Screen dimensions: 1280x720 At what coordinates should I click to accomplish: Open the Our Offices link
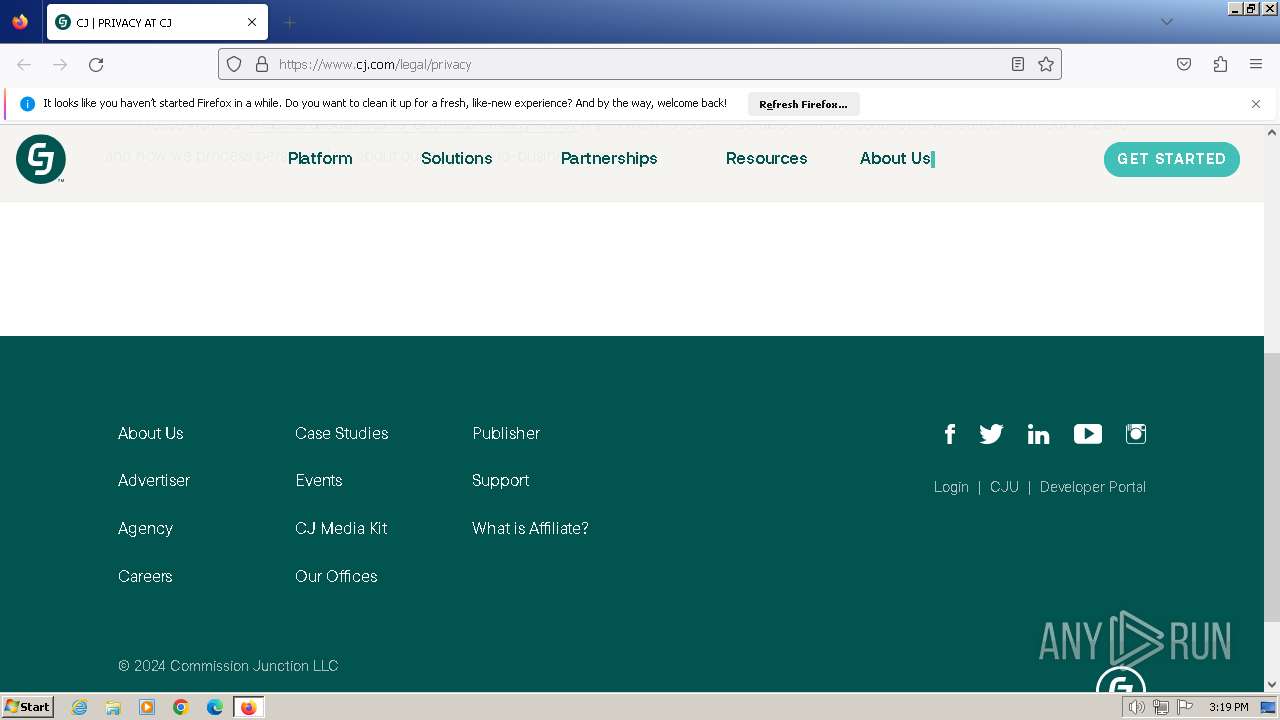click(336, 576)
